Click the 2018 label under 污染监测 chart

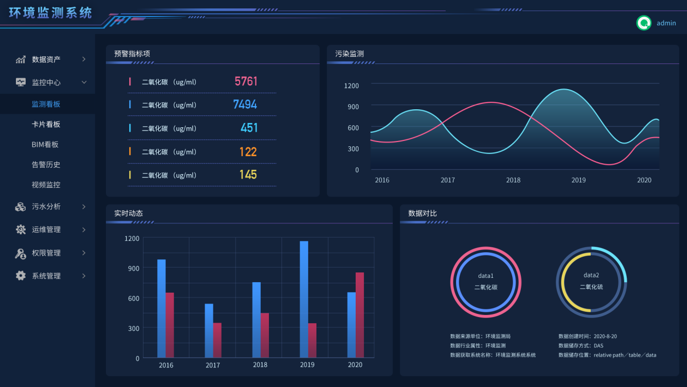pyautogui.click(x=513, y=180)
